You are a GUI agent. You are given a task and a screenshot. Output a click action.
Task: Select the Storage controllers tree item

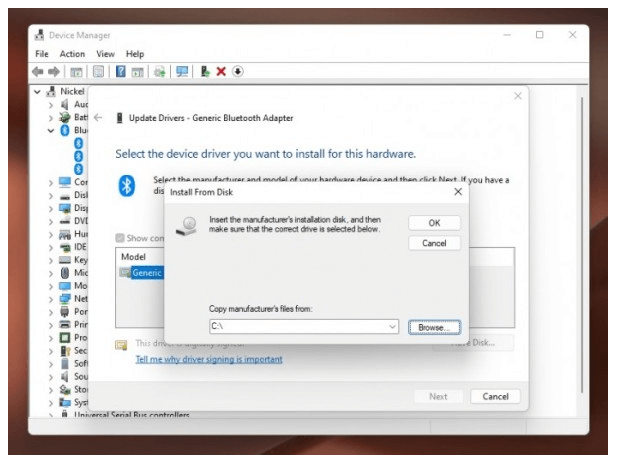[x=73, y=389]
